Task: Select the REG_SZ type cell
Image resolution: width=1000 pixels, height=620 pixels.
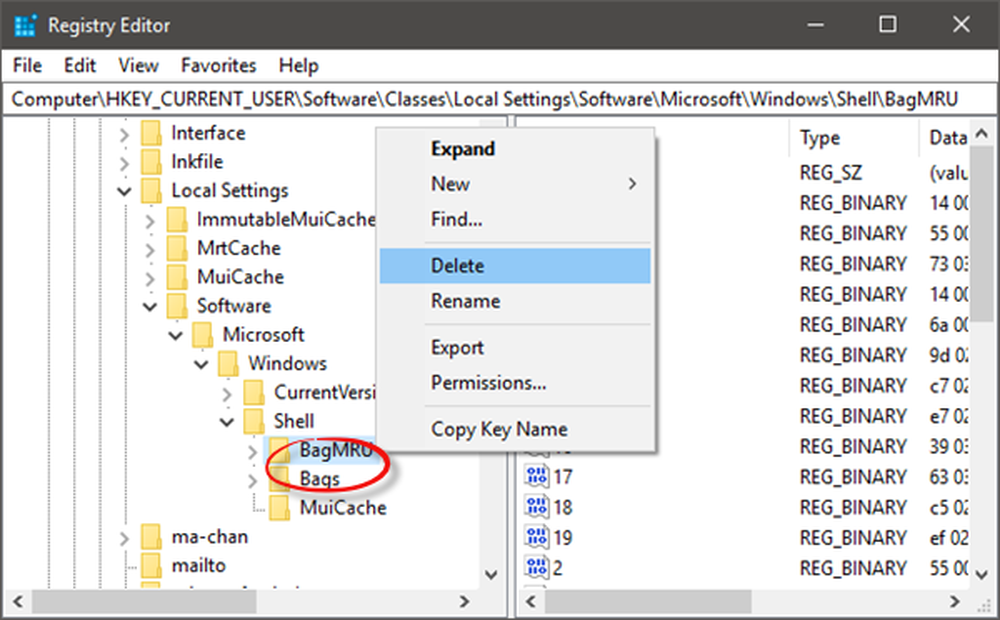Action: click(831, 173)
